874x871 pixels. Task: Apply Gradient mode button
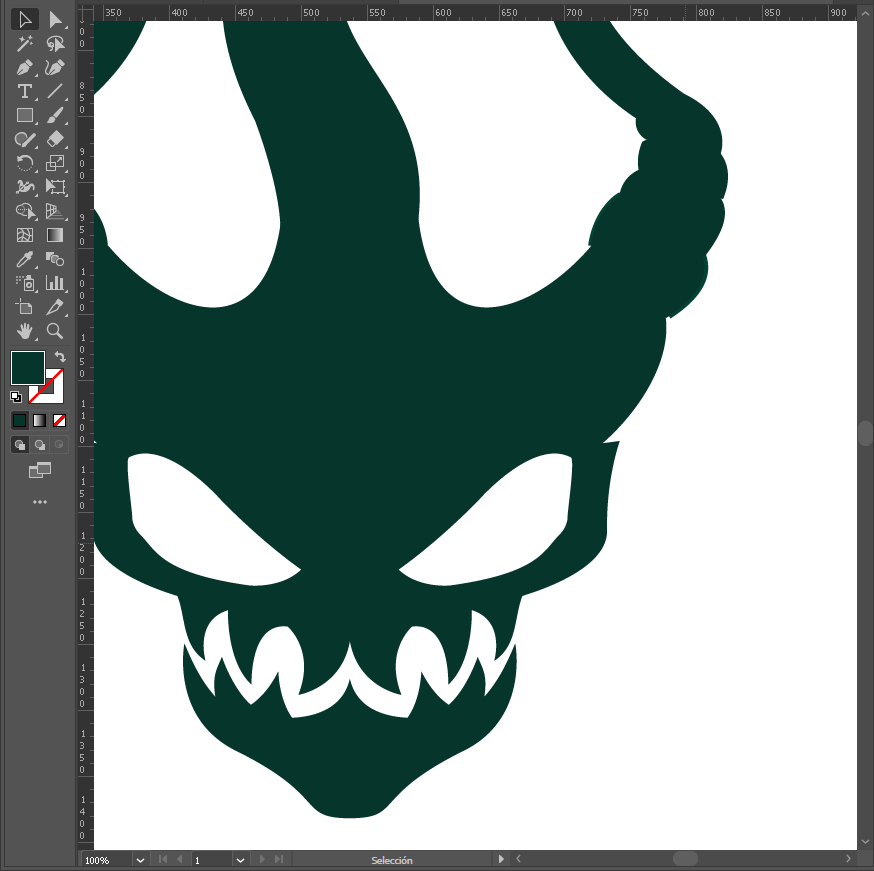coord(40,421)
